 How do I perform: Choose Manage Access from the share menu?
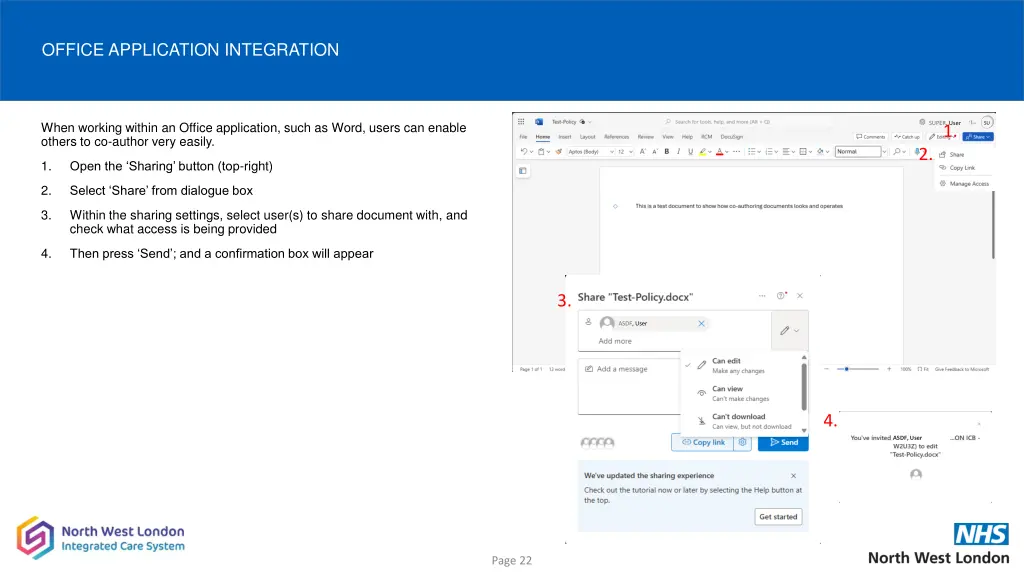[964, 184]
